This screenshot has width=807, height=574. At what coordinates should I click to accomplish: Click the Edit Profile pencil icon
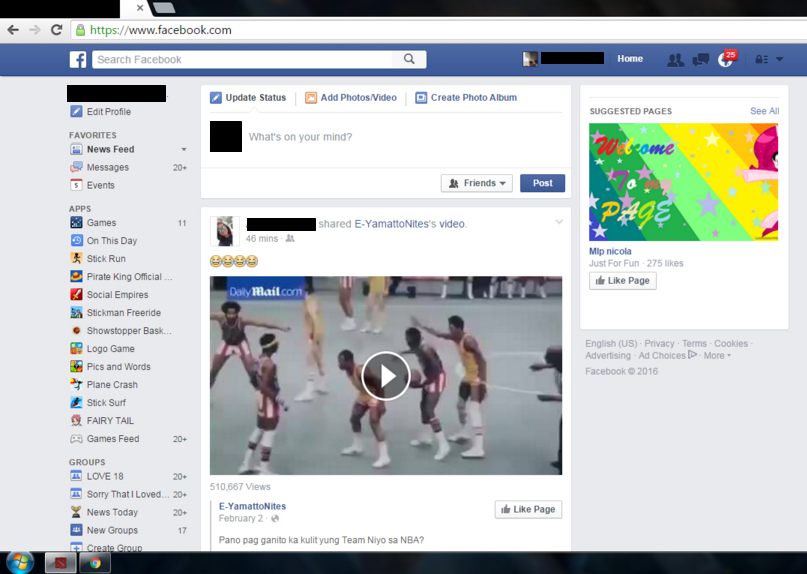coord(76,112)
